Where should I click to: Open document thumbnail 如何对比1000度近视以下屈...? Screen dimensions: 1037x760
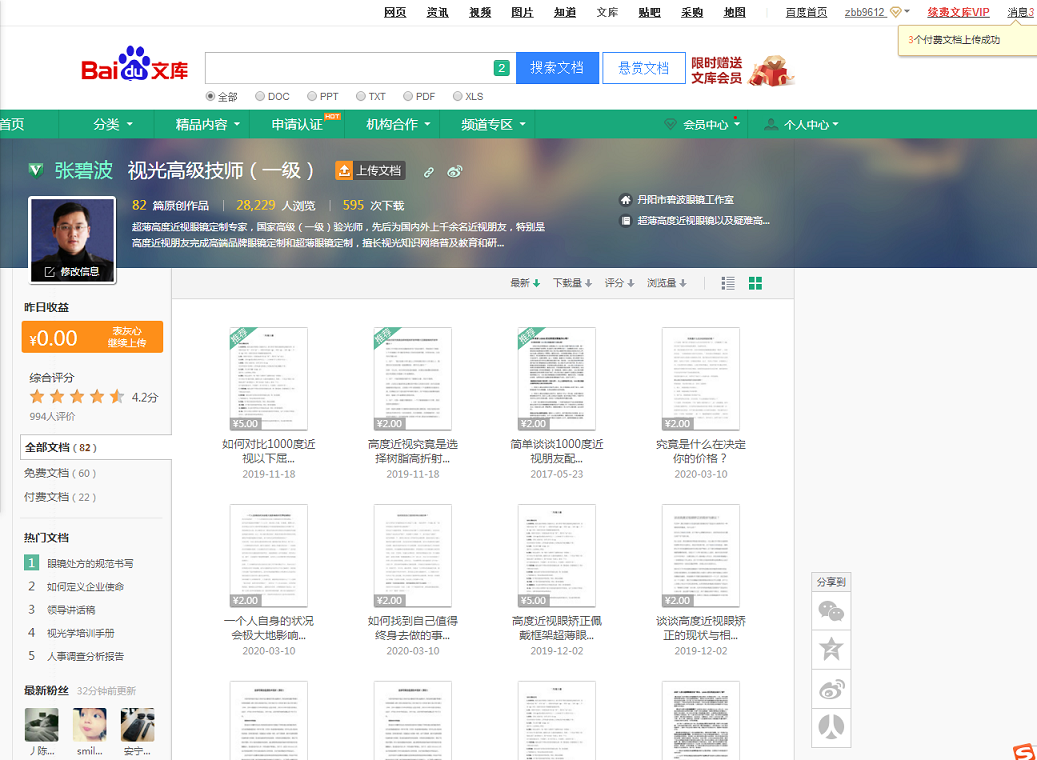[269, 378]
